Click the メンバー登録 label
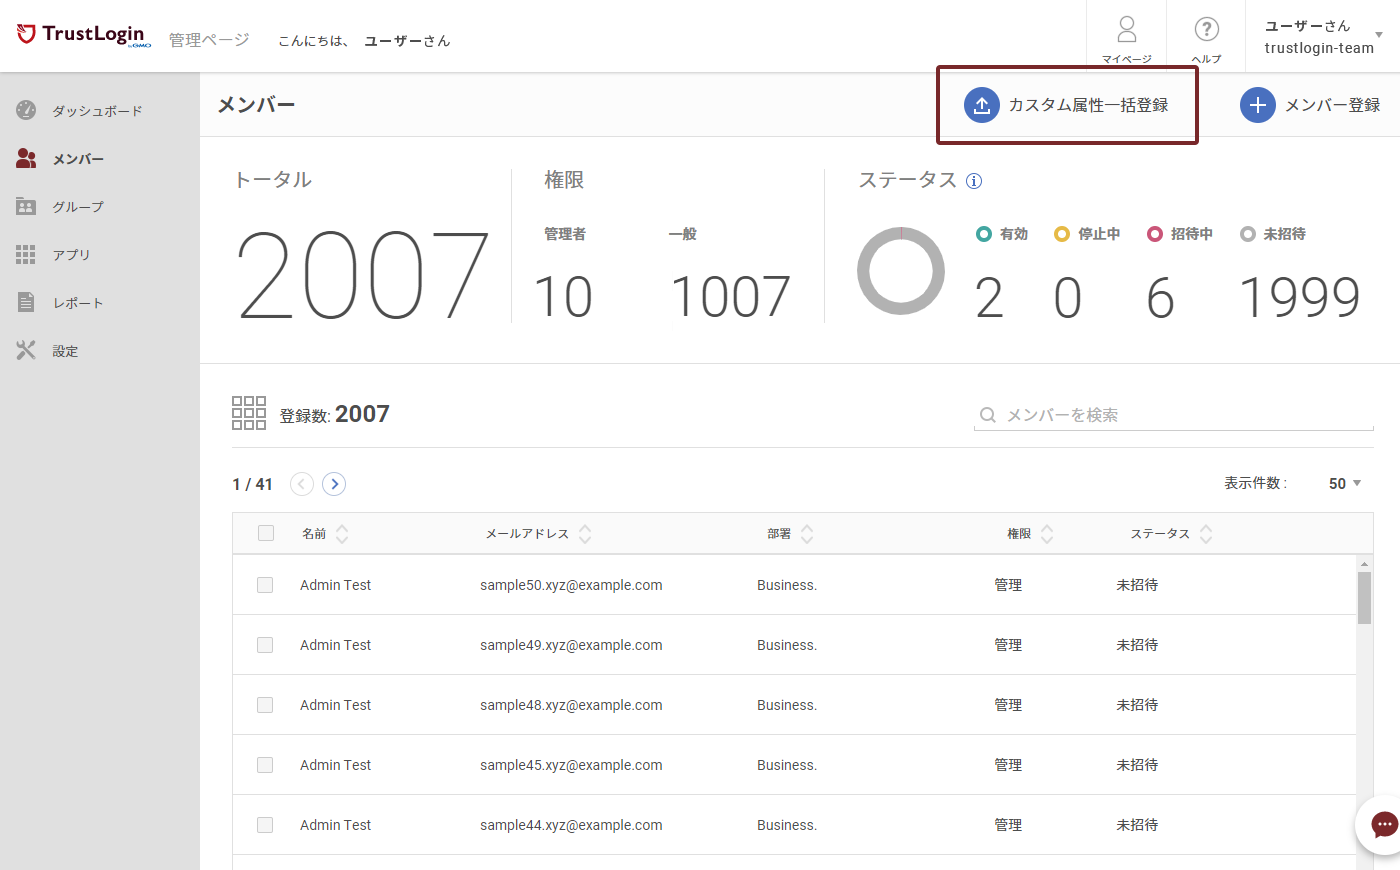Image resolution: width=1400 pixels, height=870 pixels. tap(1332, 105)
